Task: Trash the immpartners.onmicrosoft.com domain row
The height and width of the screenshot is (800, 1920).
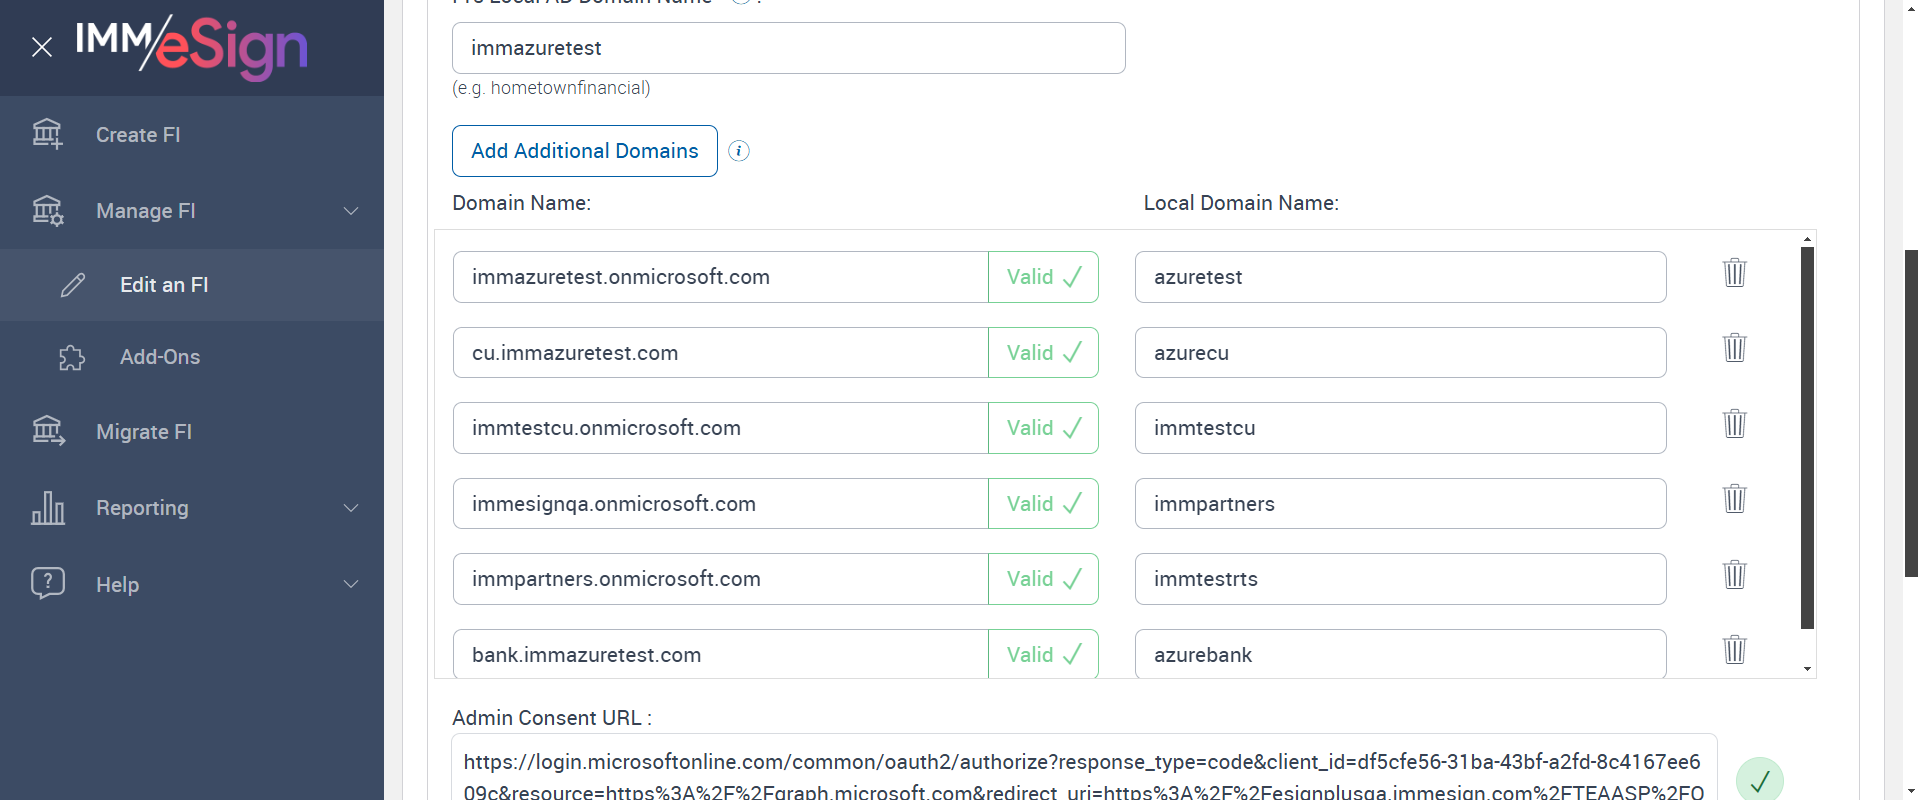Action: pos(1734,575)
